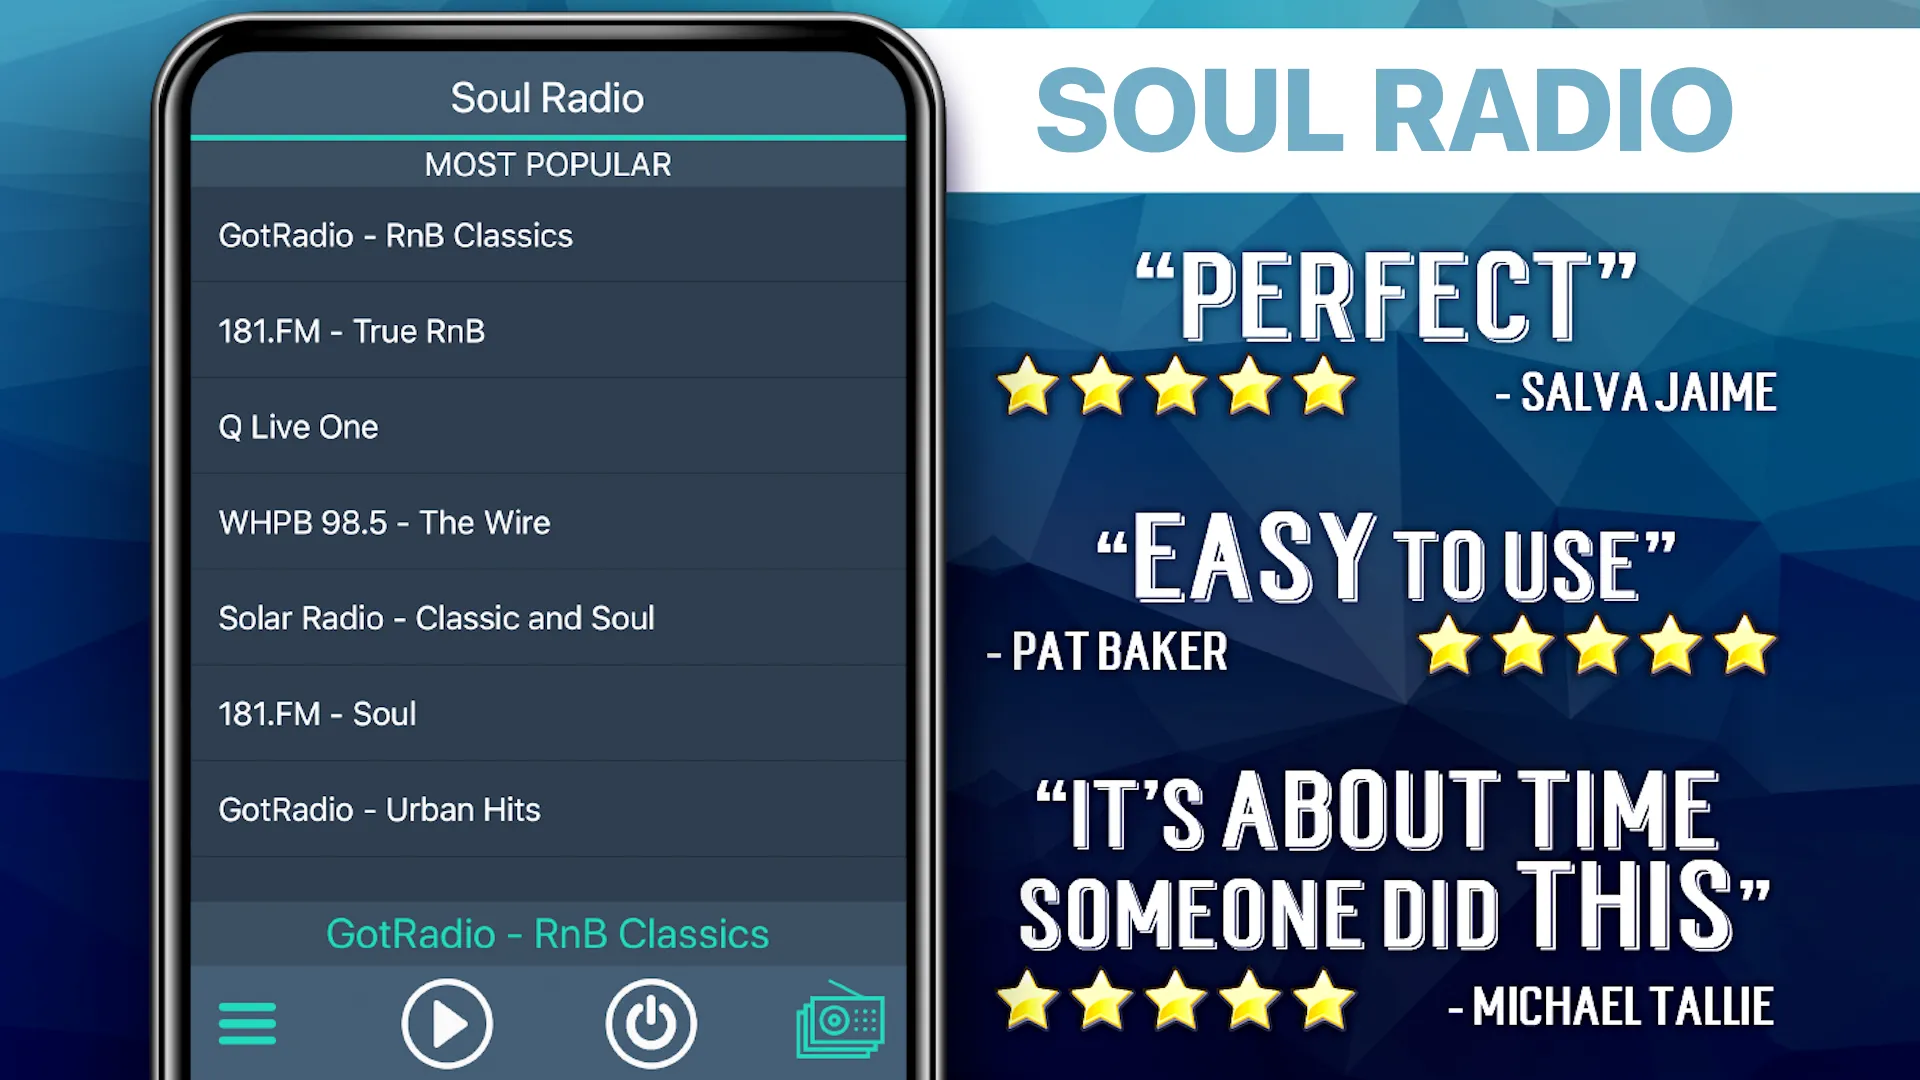This screenshot has width=1920, height=1080.
Task: Select WHPB 98.5 - The Wire station
Action: coord(547,522)
